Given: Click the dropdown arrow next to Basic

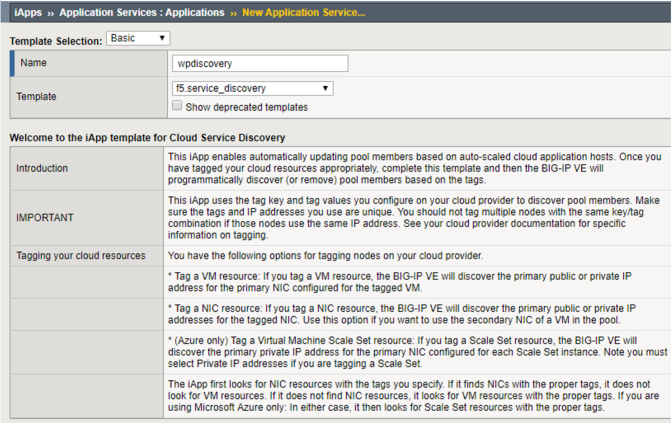Looking at the screenshot, I should [162, 38].
